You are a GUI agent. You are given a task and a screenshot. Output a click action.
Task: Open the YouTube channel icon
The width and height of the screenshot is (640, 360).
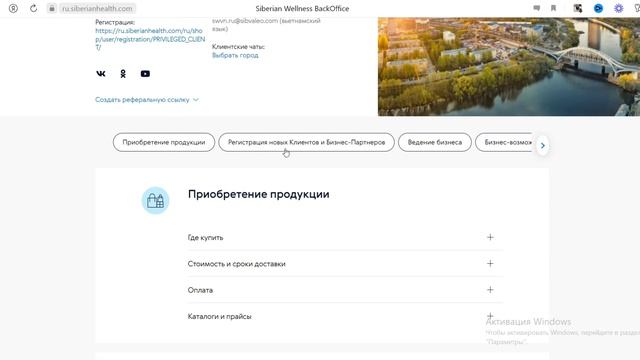[145, 74]
